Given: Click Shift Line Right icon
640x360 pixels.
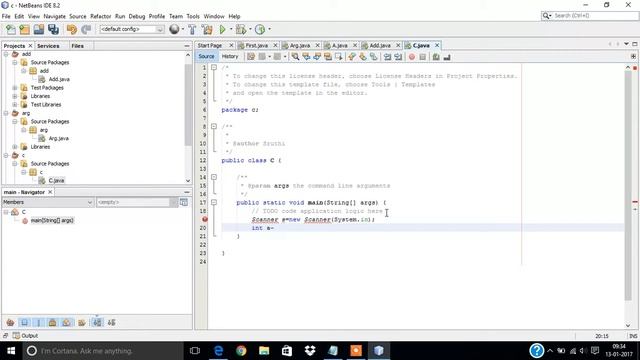Looking at the screenshot, I should [398, 57].
